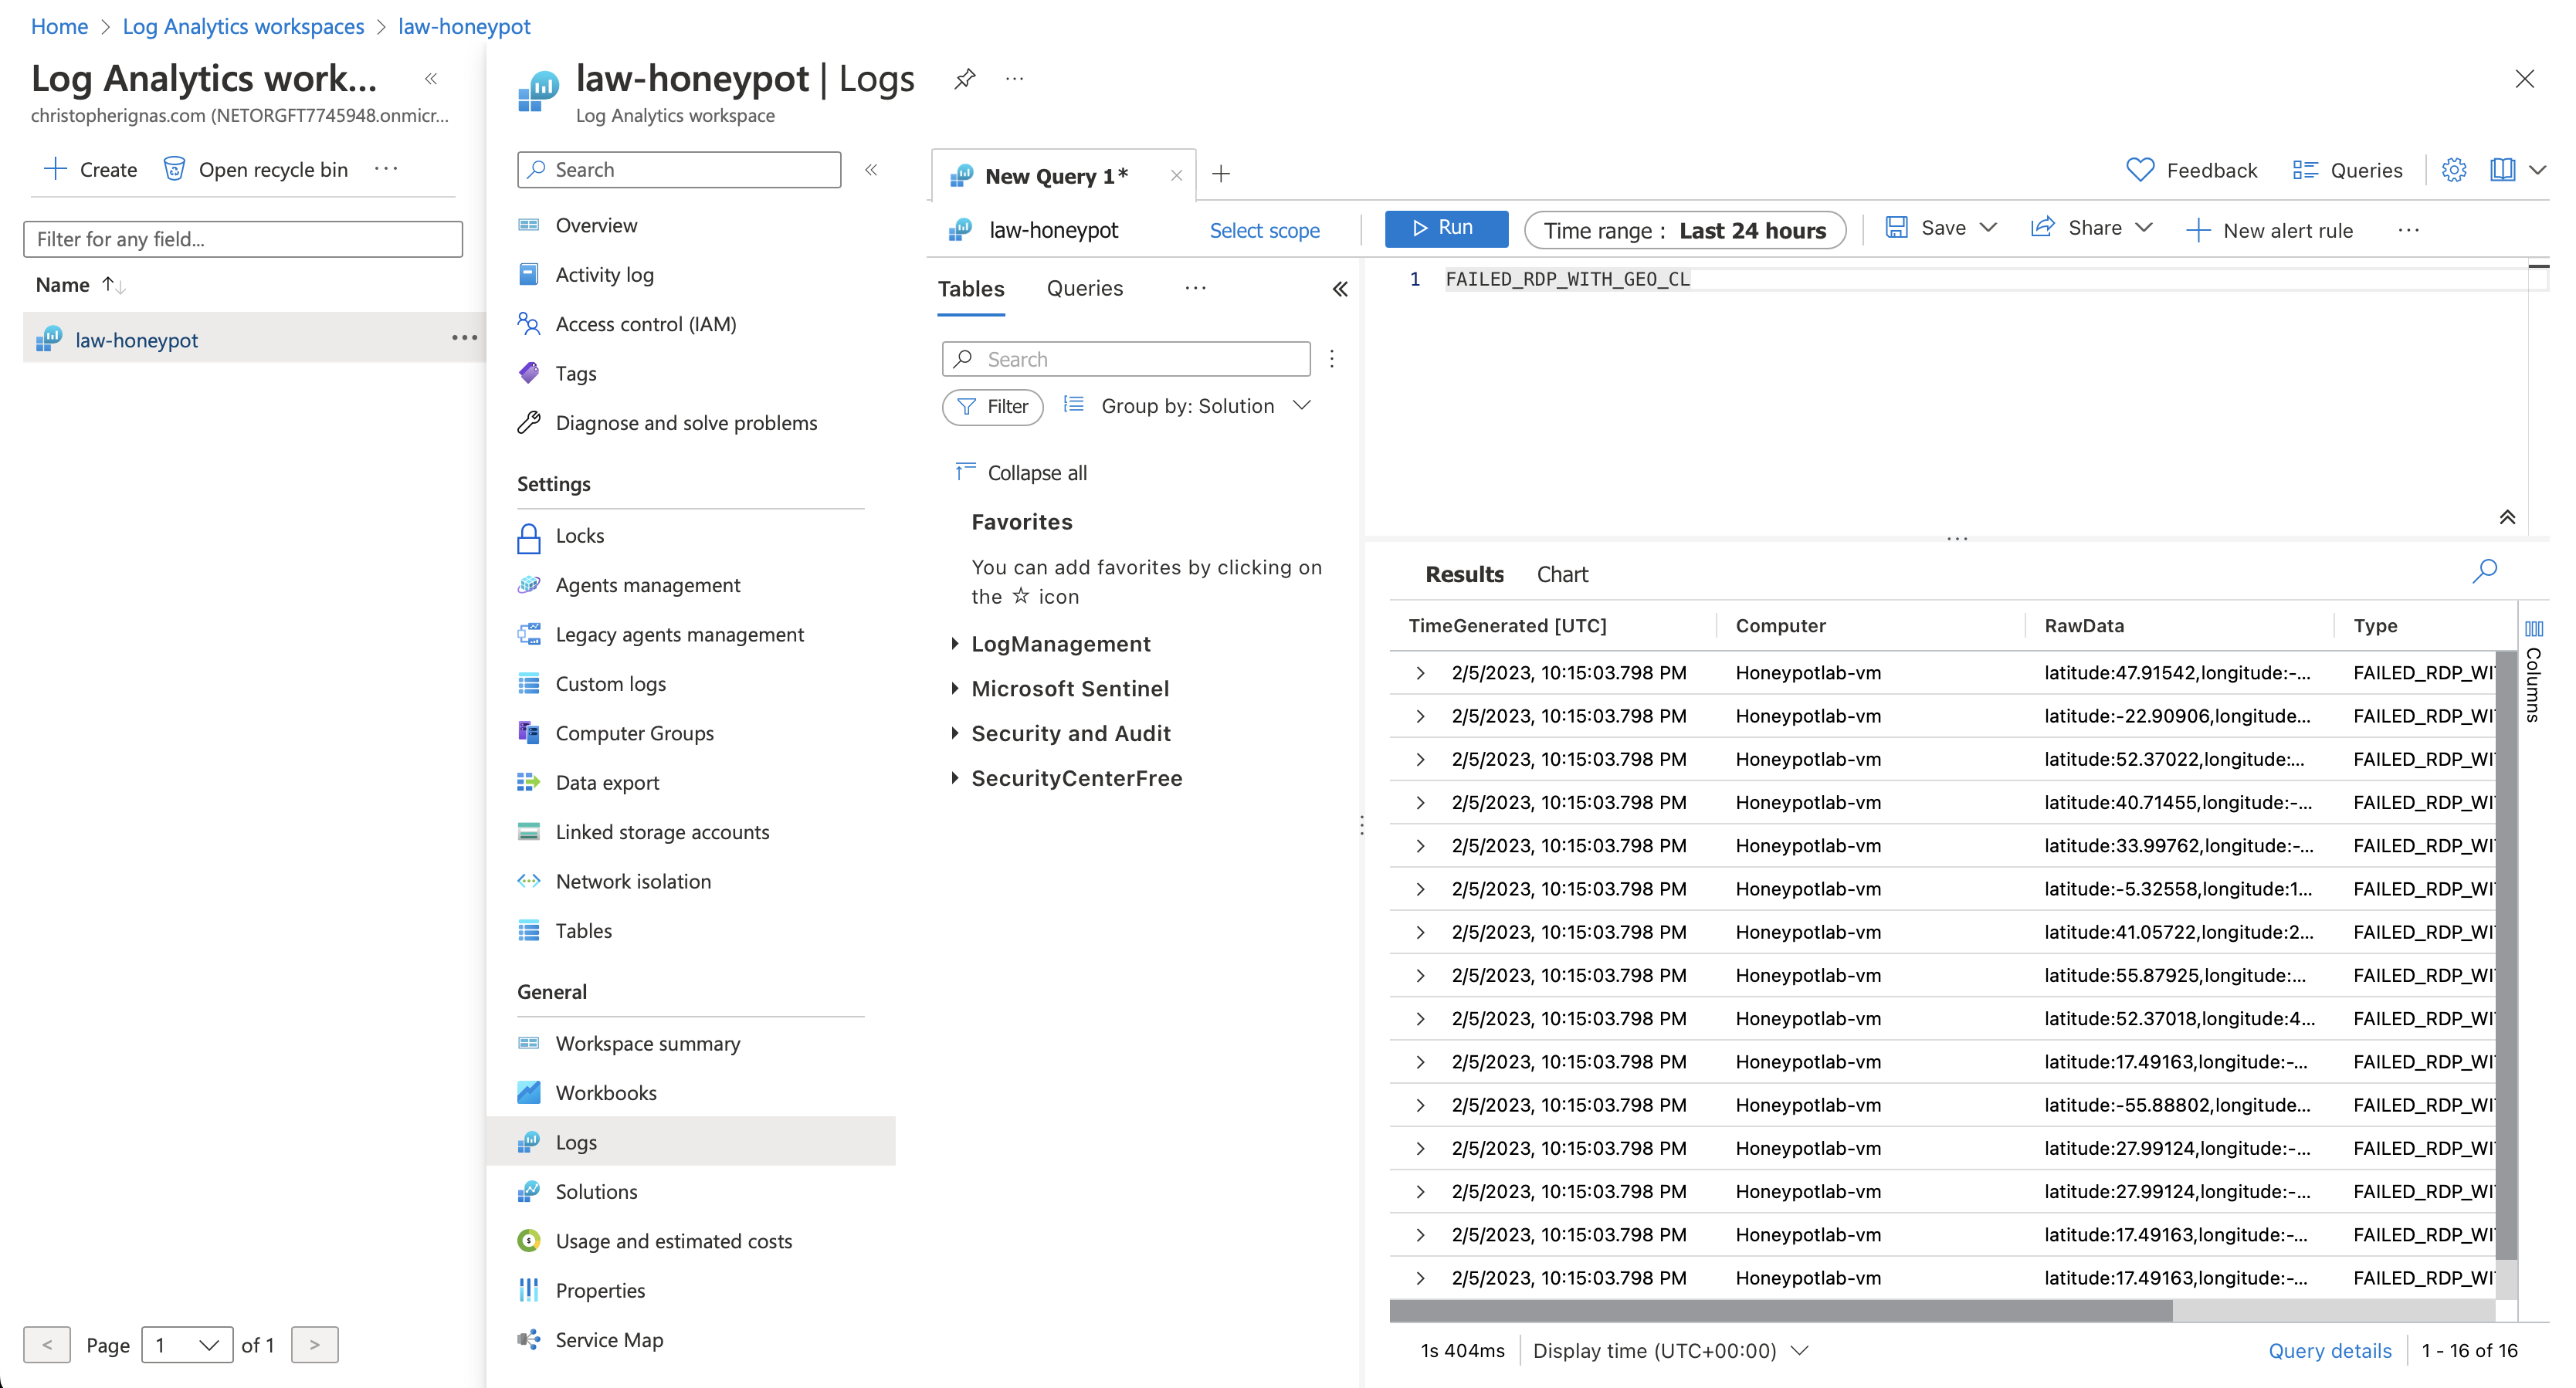Viewport: 2576px width, 1388px height.
Task: Create a New alert rule
Action: click(2269, 231)
